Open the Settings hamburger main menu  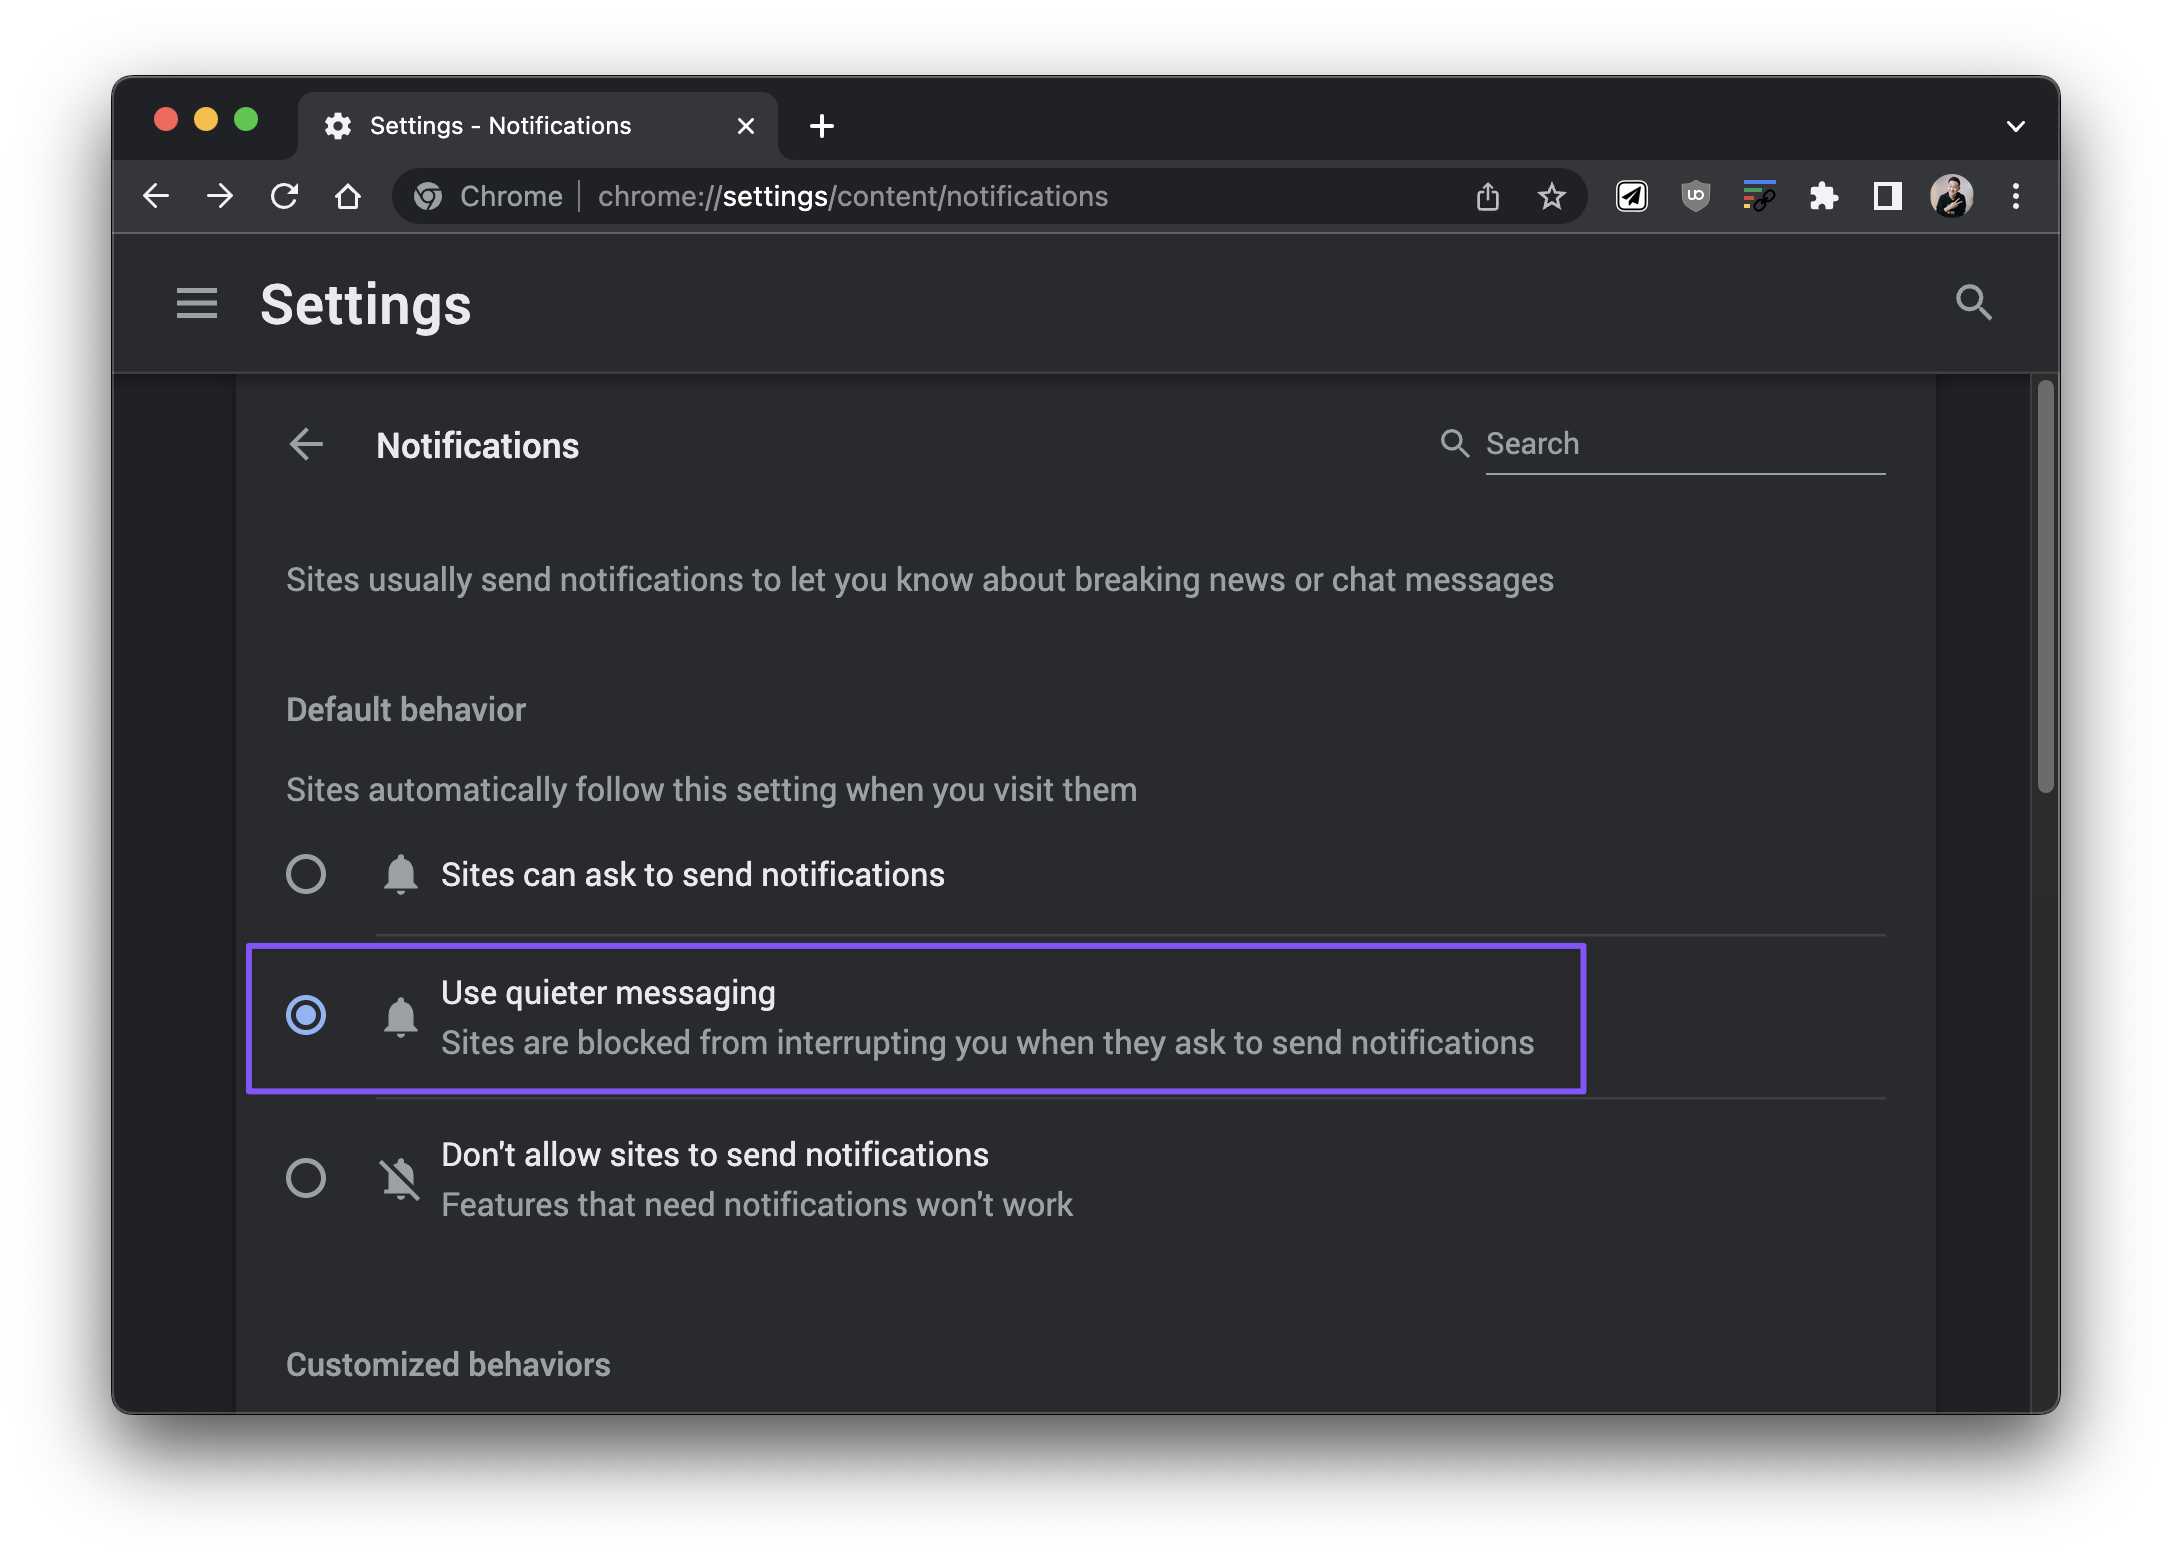[197, 303]
